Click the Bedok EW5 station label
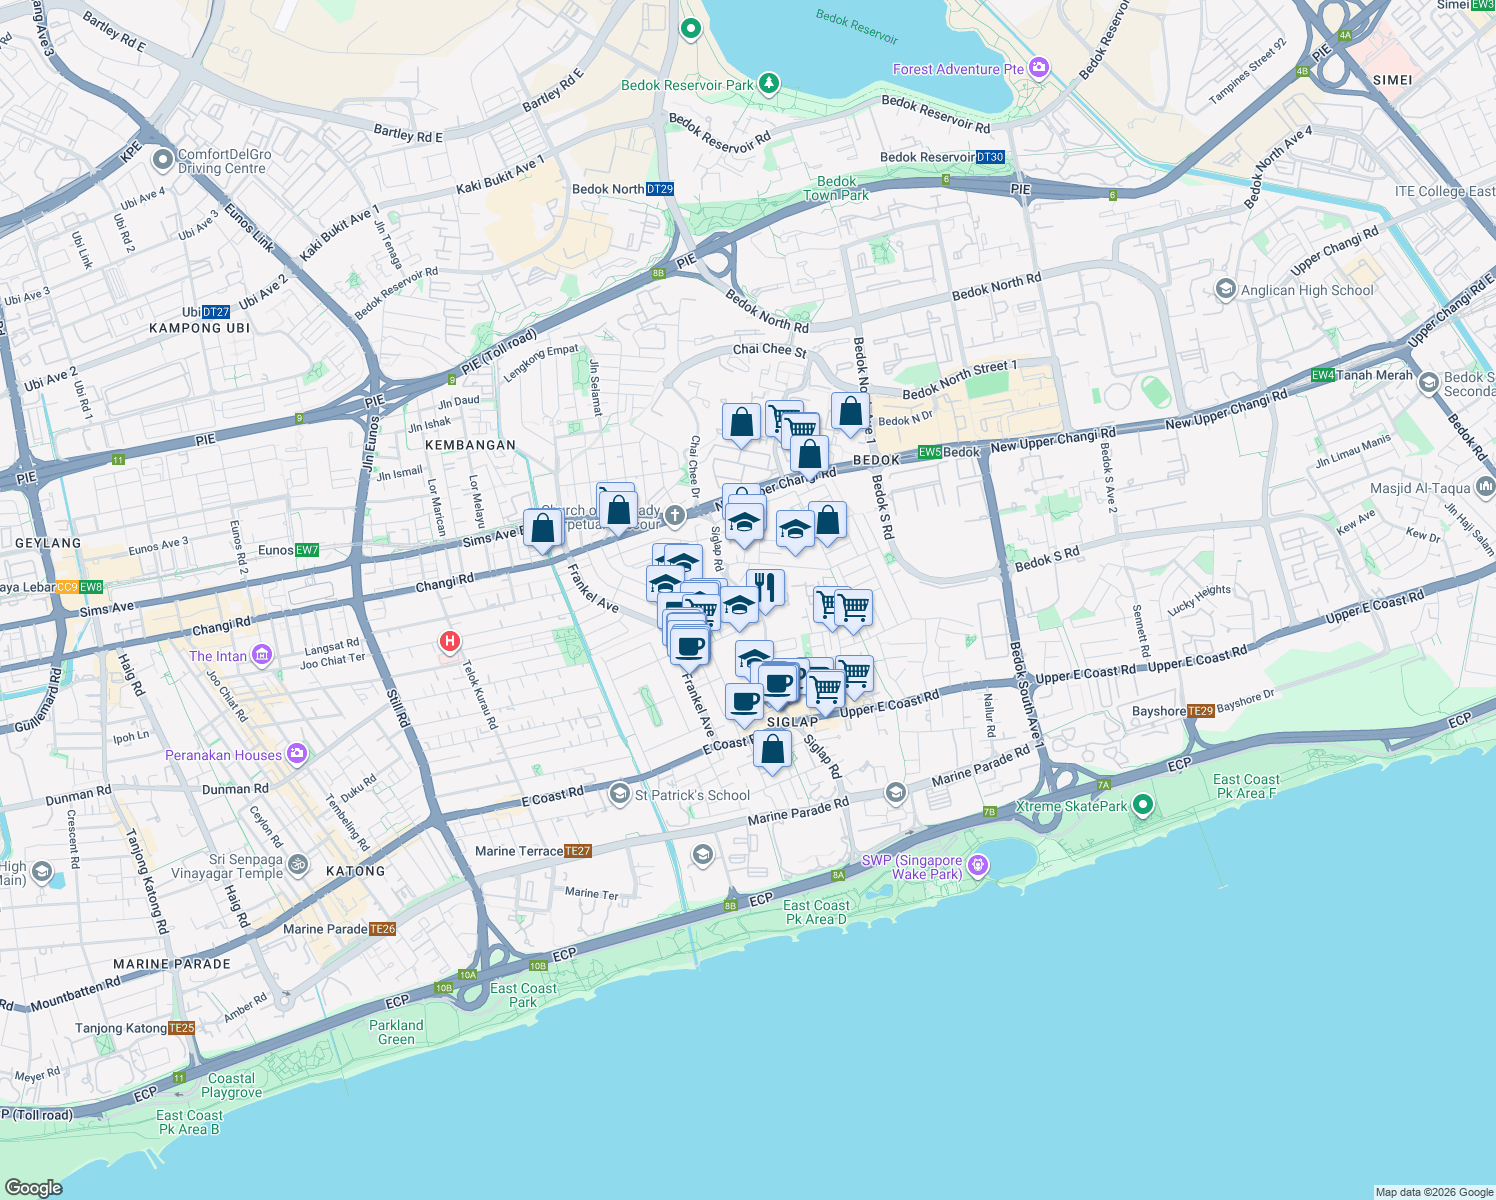This screenshot has width=1496, height=1200. tap(949, 452)
